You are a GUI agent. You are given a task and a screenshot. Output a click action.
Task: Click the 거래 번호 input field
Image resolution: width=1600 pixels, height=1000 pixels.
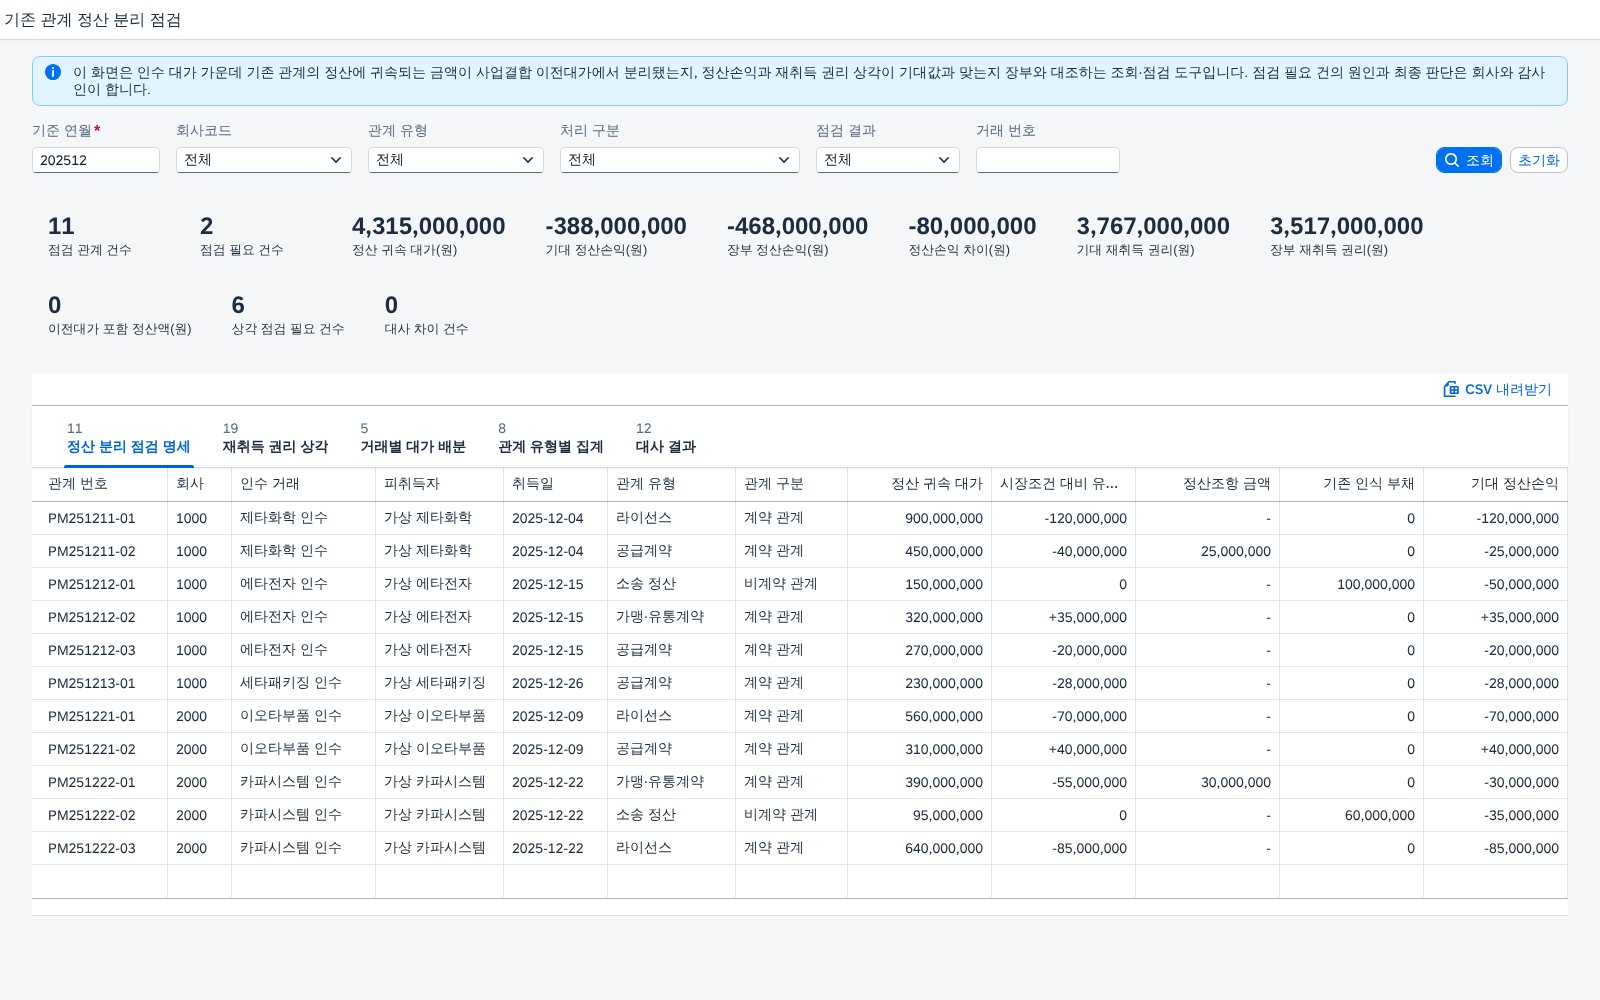click(1048, 160)
